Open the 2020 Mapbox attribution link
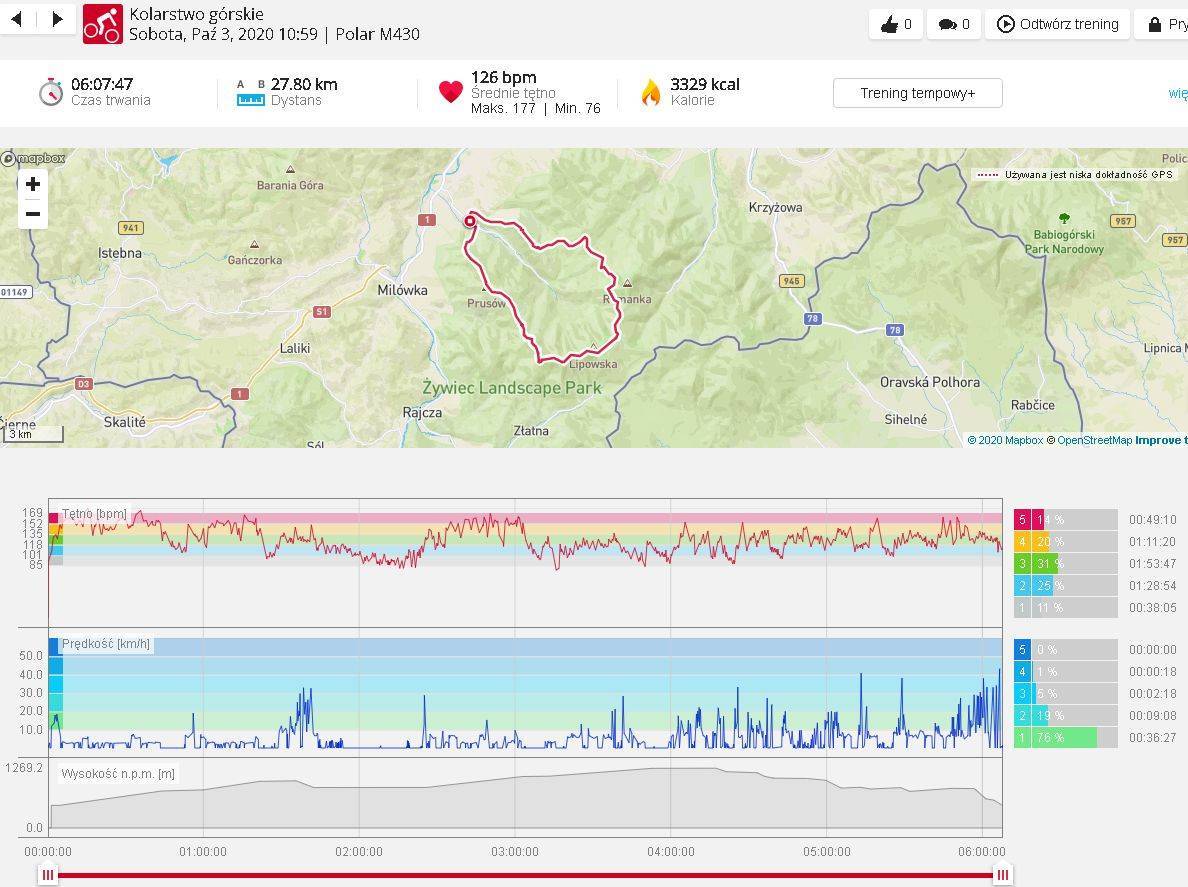Viewport: 1188px width, 887px height. 1005,440
